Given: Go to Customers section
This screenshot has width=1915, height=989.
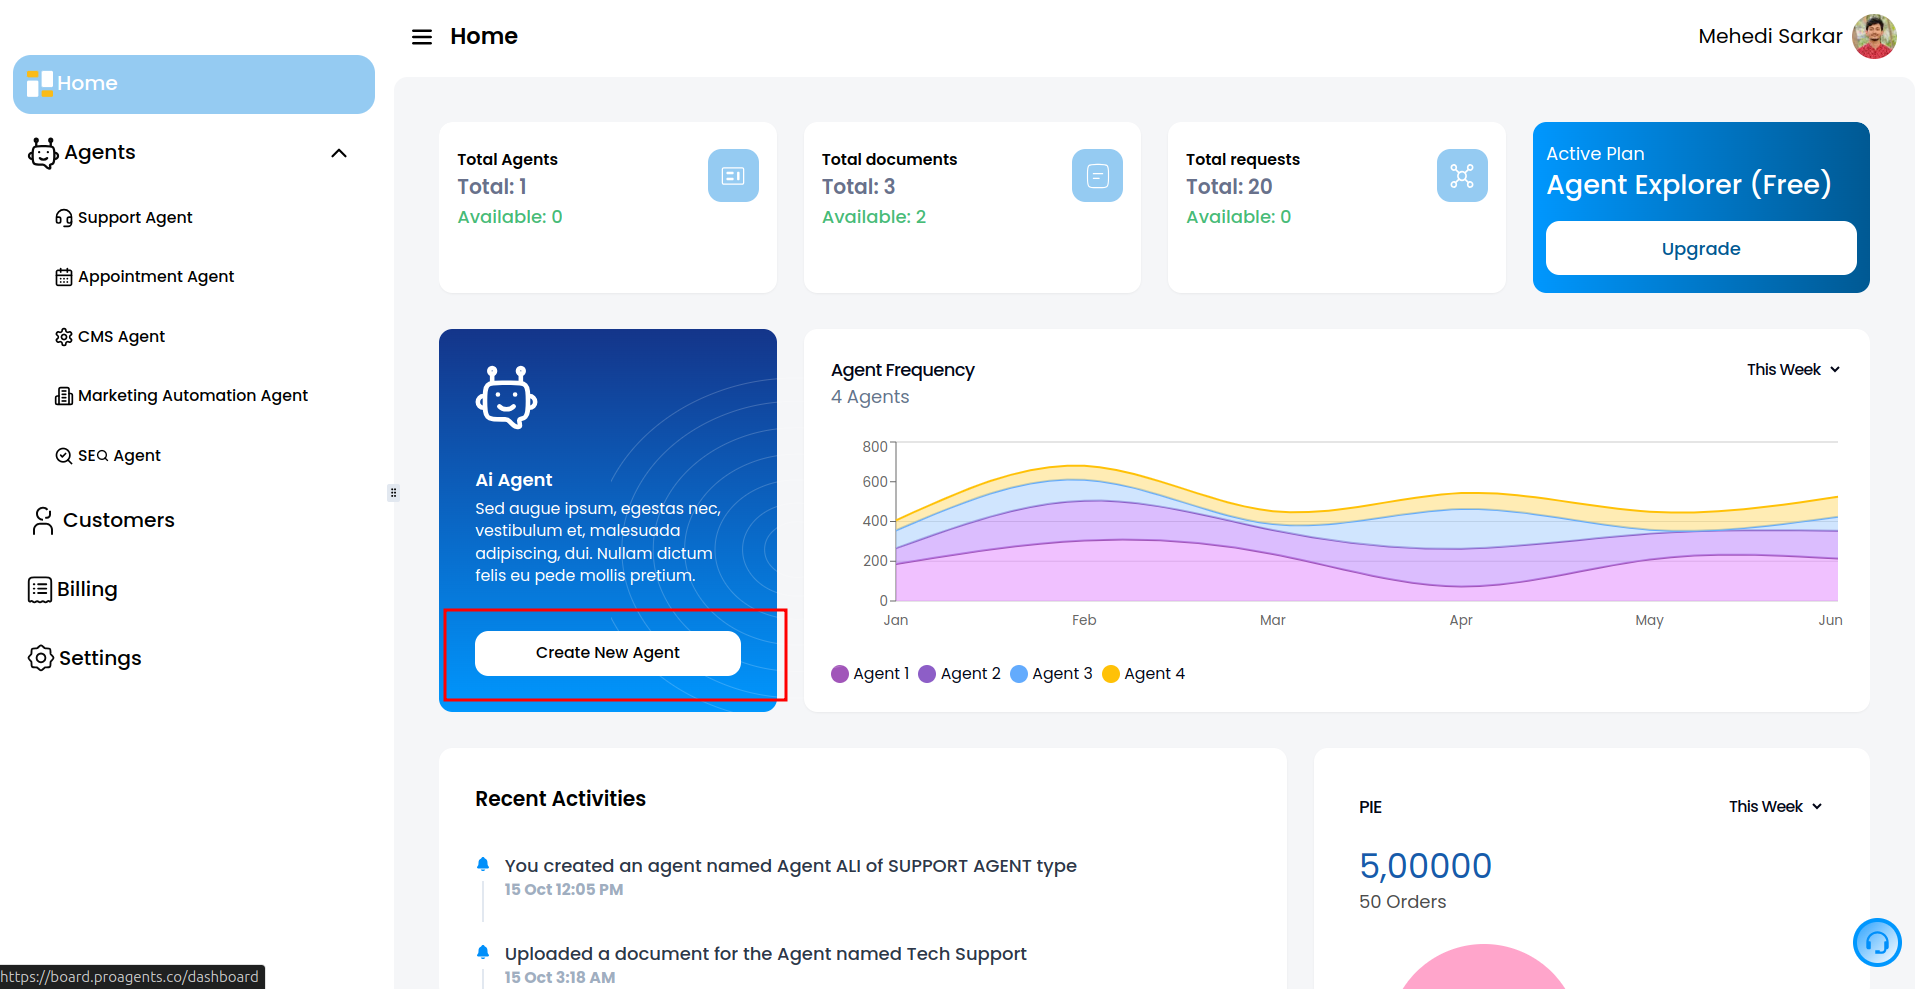Looking at the screenshot, I should click(x=119, y=520).
